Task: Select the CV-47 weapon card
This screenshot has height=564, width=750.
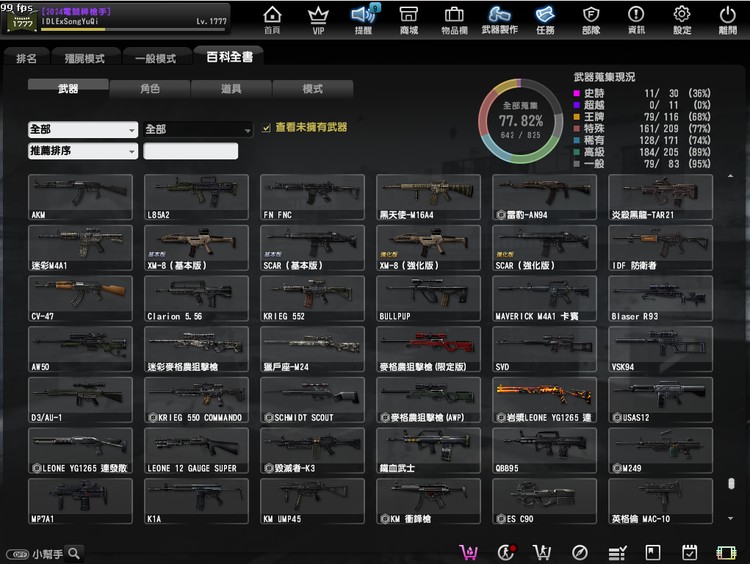Action: coord(80,299)
